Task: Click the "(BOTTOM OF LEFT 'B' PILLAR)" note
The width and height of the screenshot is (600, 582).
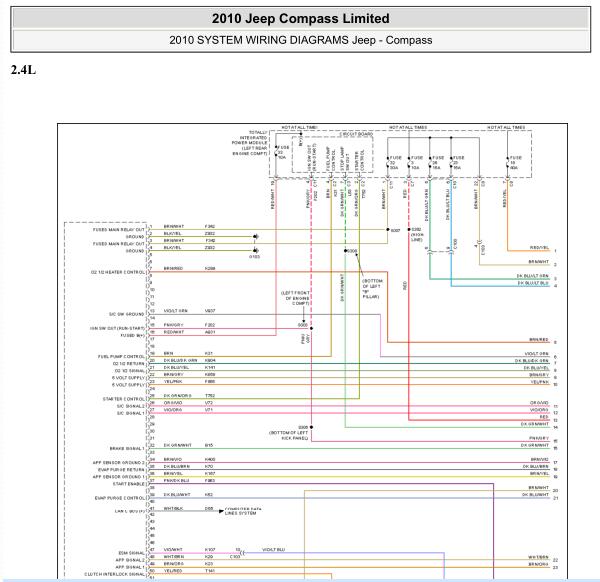Action: (x=372, y=289)
